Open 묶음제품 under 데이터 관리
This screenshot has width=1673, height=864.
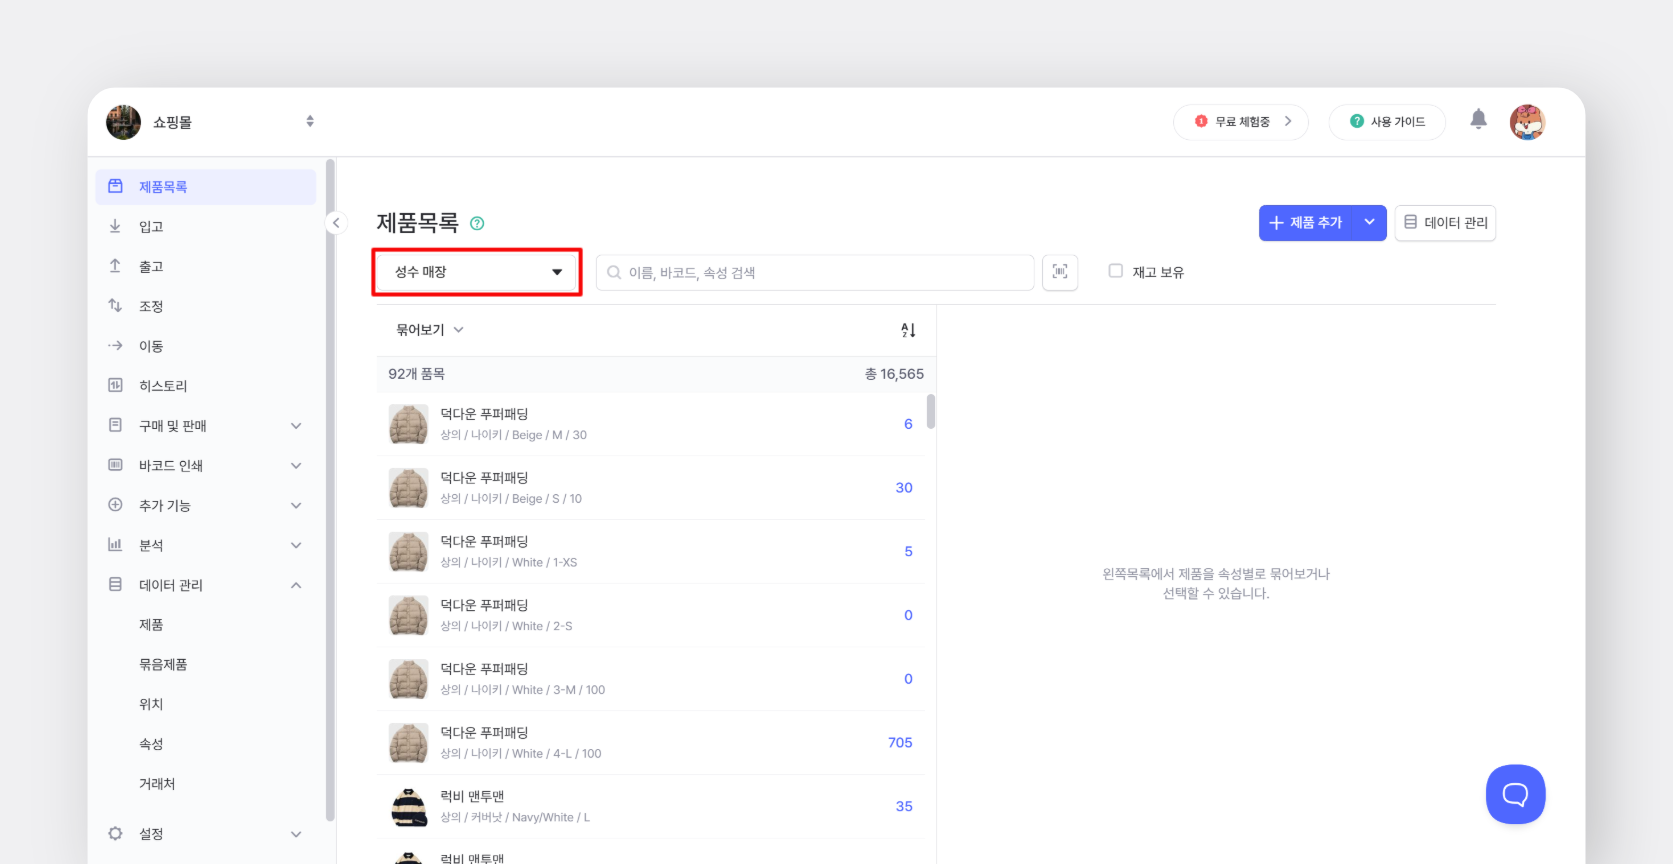[163, 665]
